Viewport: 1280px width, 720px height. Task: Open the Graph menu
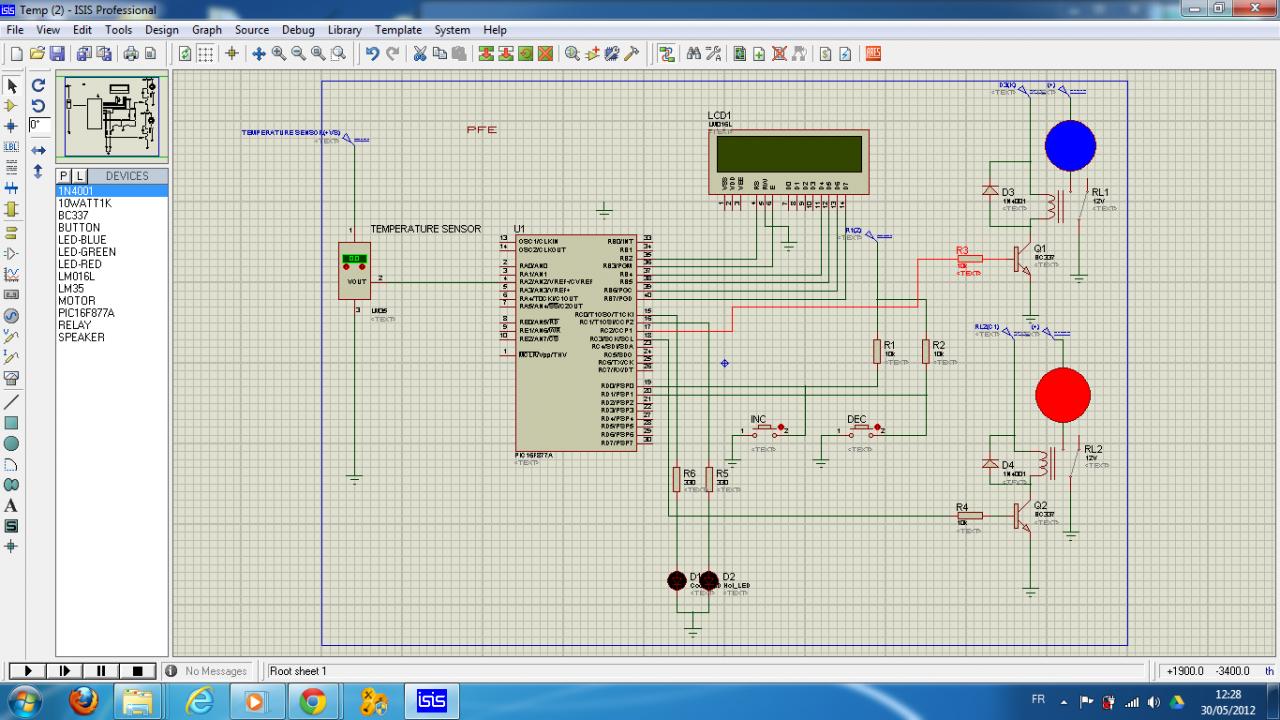click(207, 30)
